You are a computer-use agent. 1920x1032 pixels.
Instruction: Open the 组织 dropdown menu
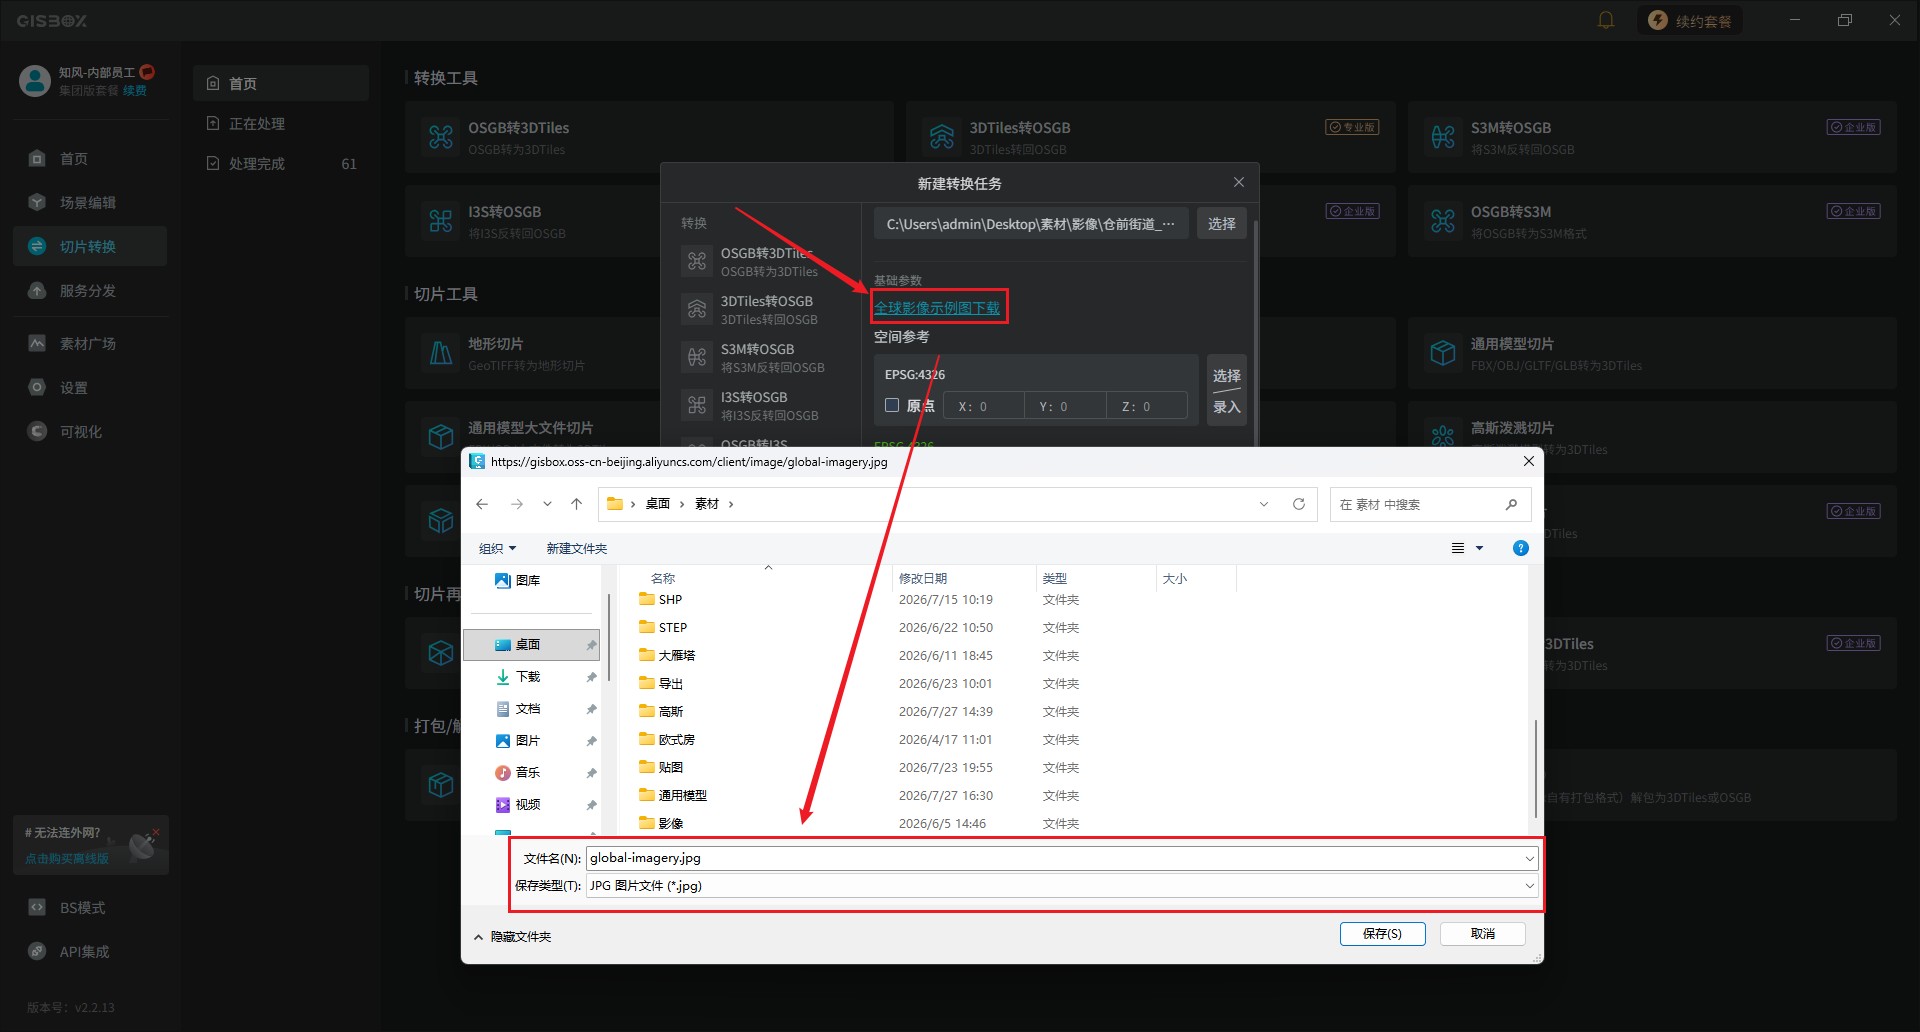[497, 549]
